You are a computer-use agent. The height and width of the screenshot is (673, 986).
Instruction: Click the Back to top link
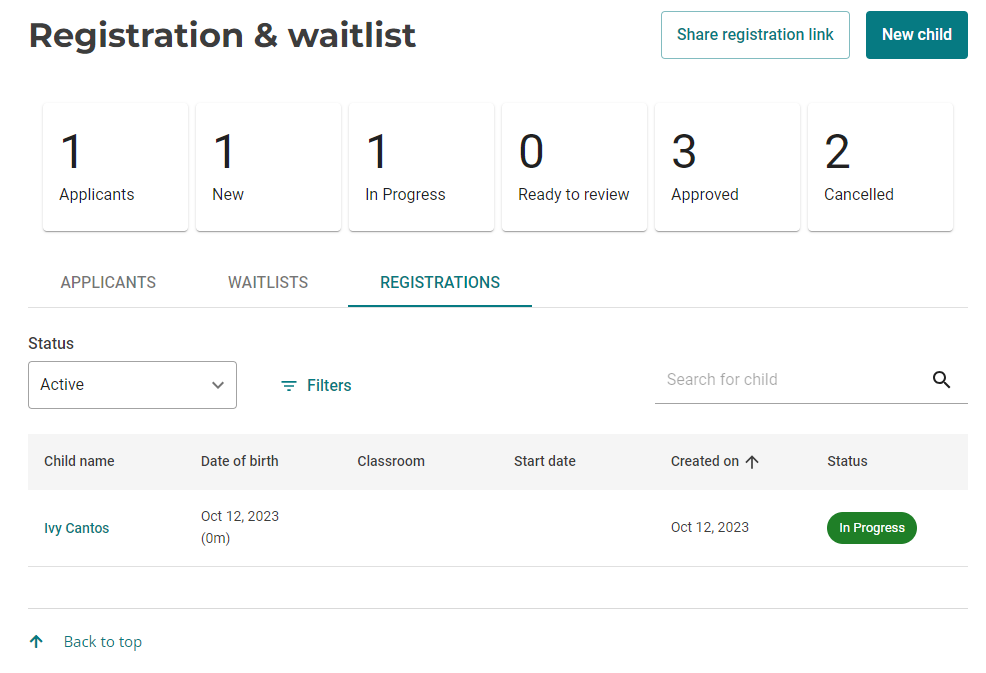pos(102,641)
